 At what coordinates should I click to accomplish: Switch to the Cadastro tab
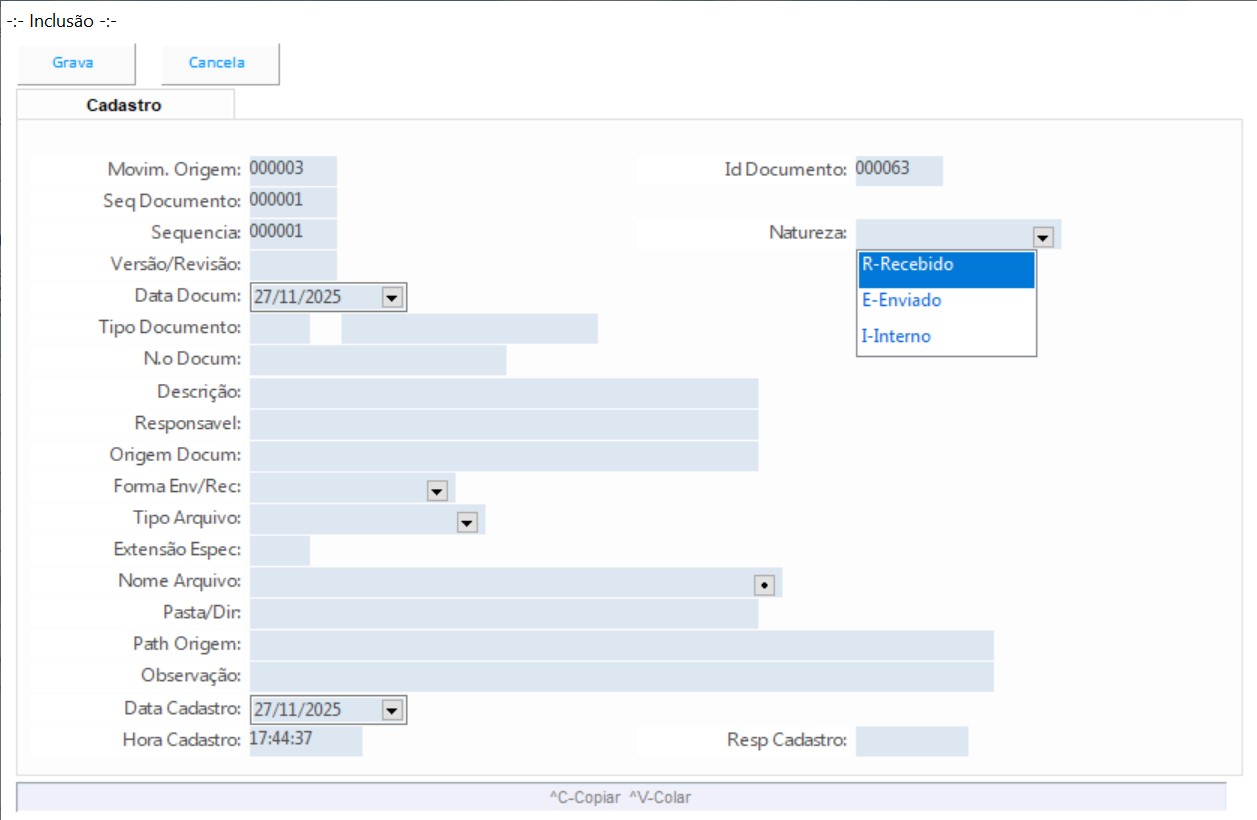[x=124, y=105]
